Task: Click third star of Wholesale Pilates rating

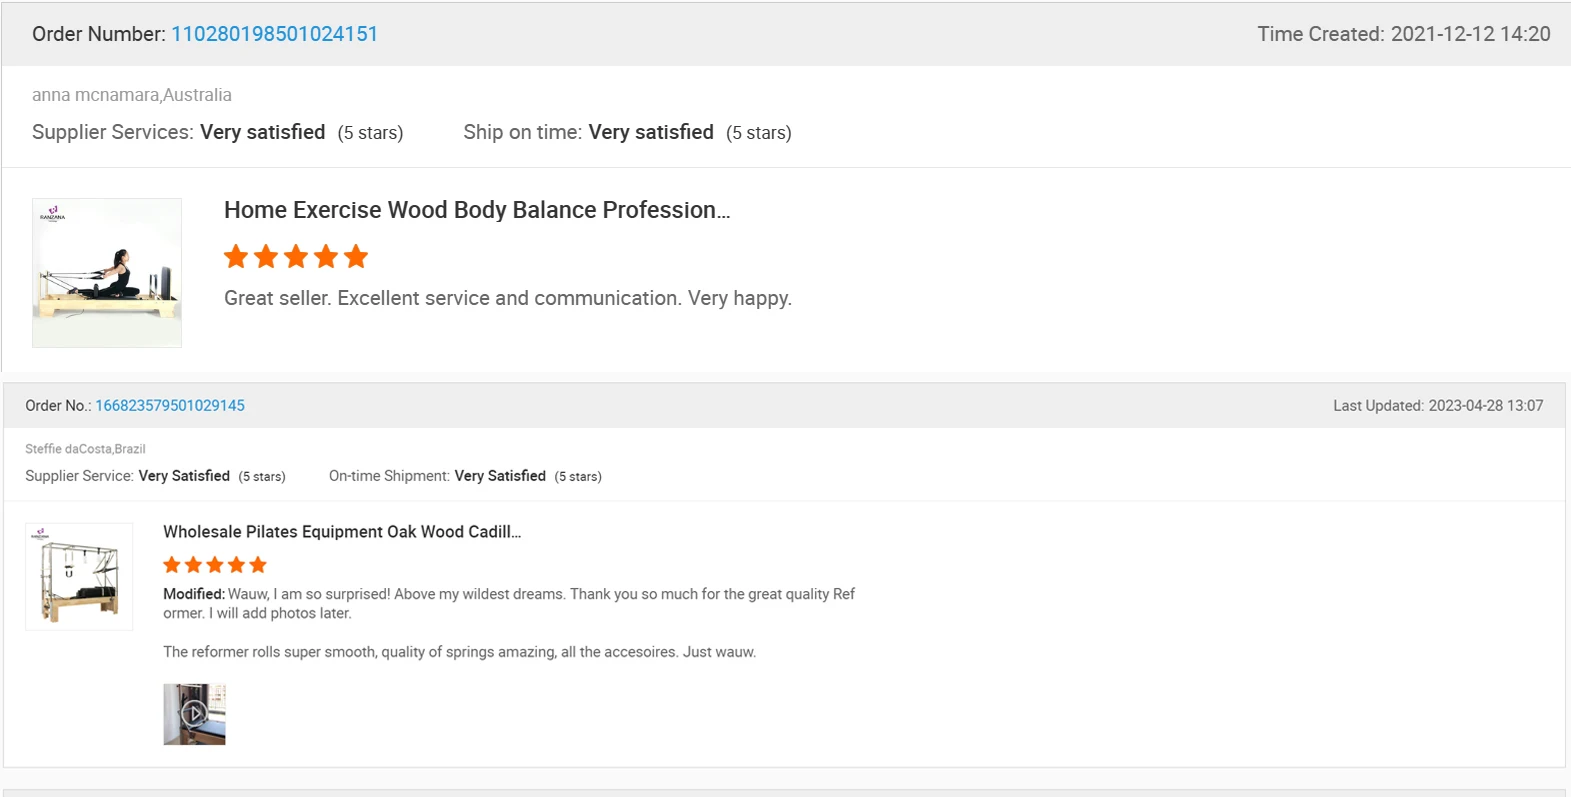Action: coord(215,565)
